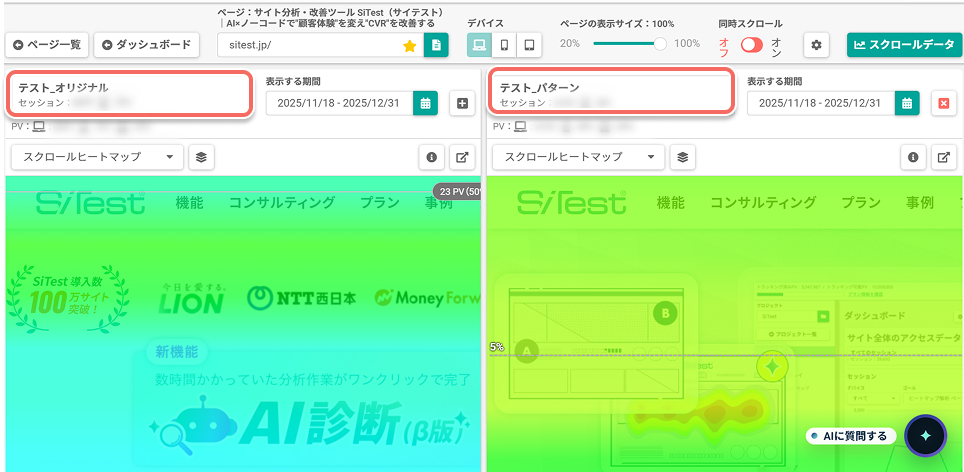The image size is (964, 472).
Task: Click the 5% scroll line marker
Action: click(497, 347)
